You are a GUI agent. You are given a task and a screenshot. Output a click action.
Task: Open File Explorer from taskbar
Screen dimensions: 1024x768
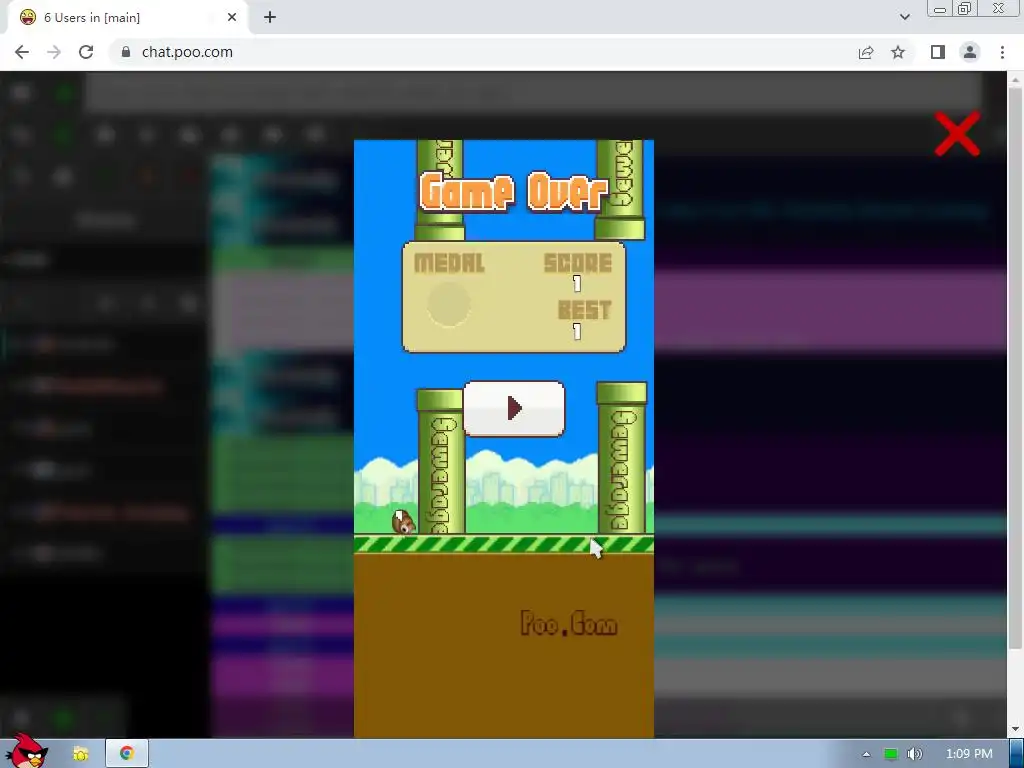(x=80, y=754)
